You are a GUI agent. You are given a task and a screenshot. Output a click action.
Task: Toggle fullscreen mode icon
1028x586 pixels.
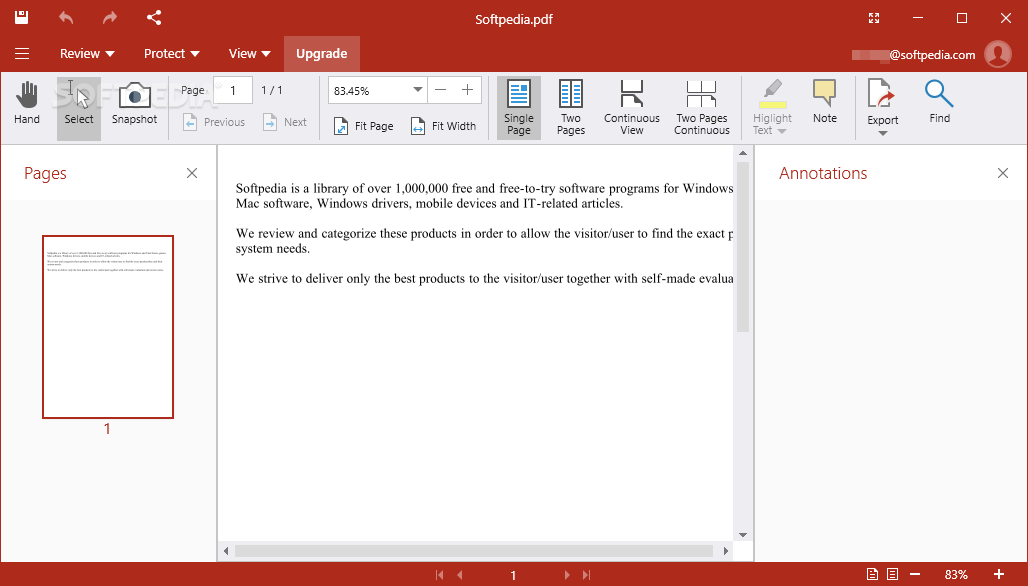point(874,18)
